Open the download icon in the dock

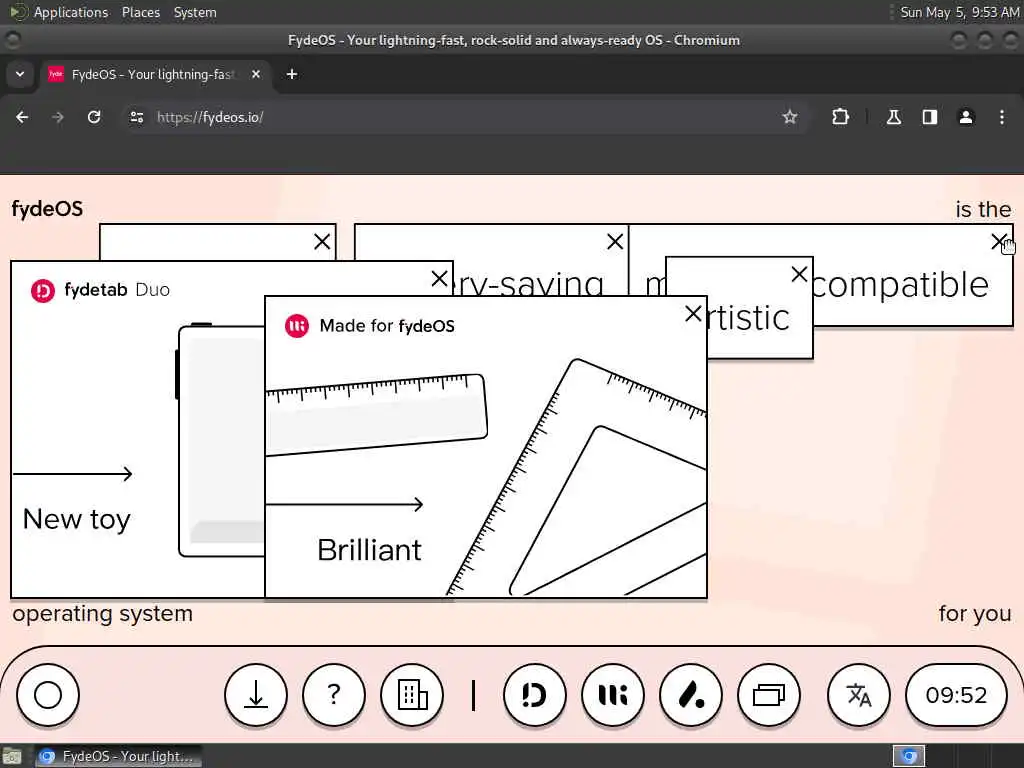(256, 695)
